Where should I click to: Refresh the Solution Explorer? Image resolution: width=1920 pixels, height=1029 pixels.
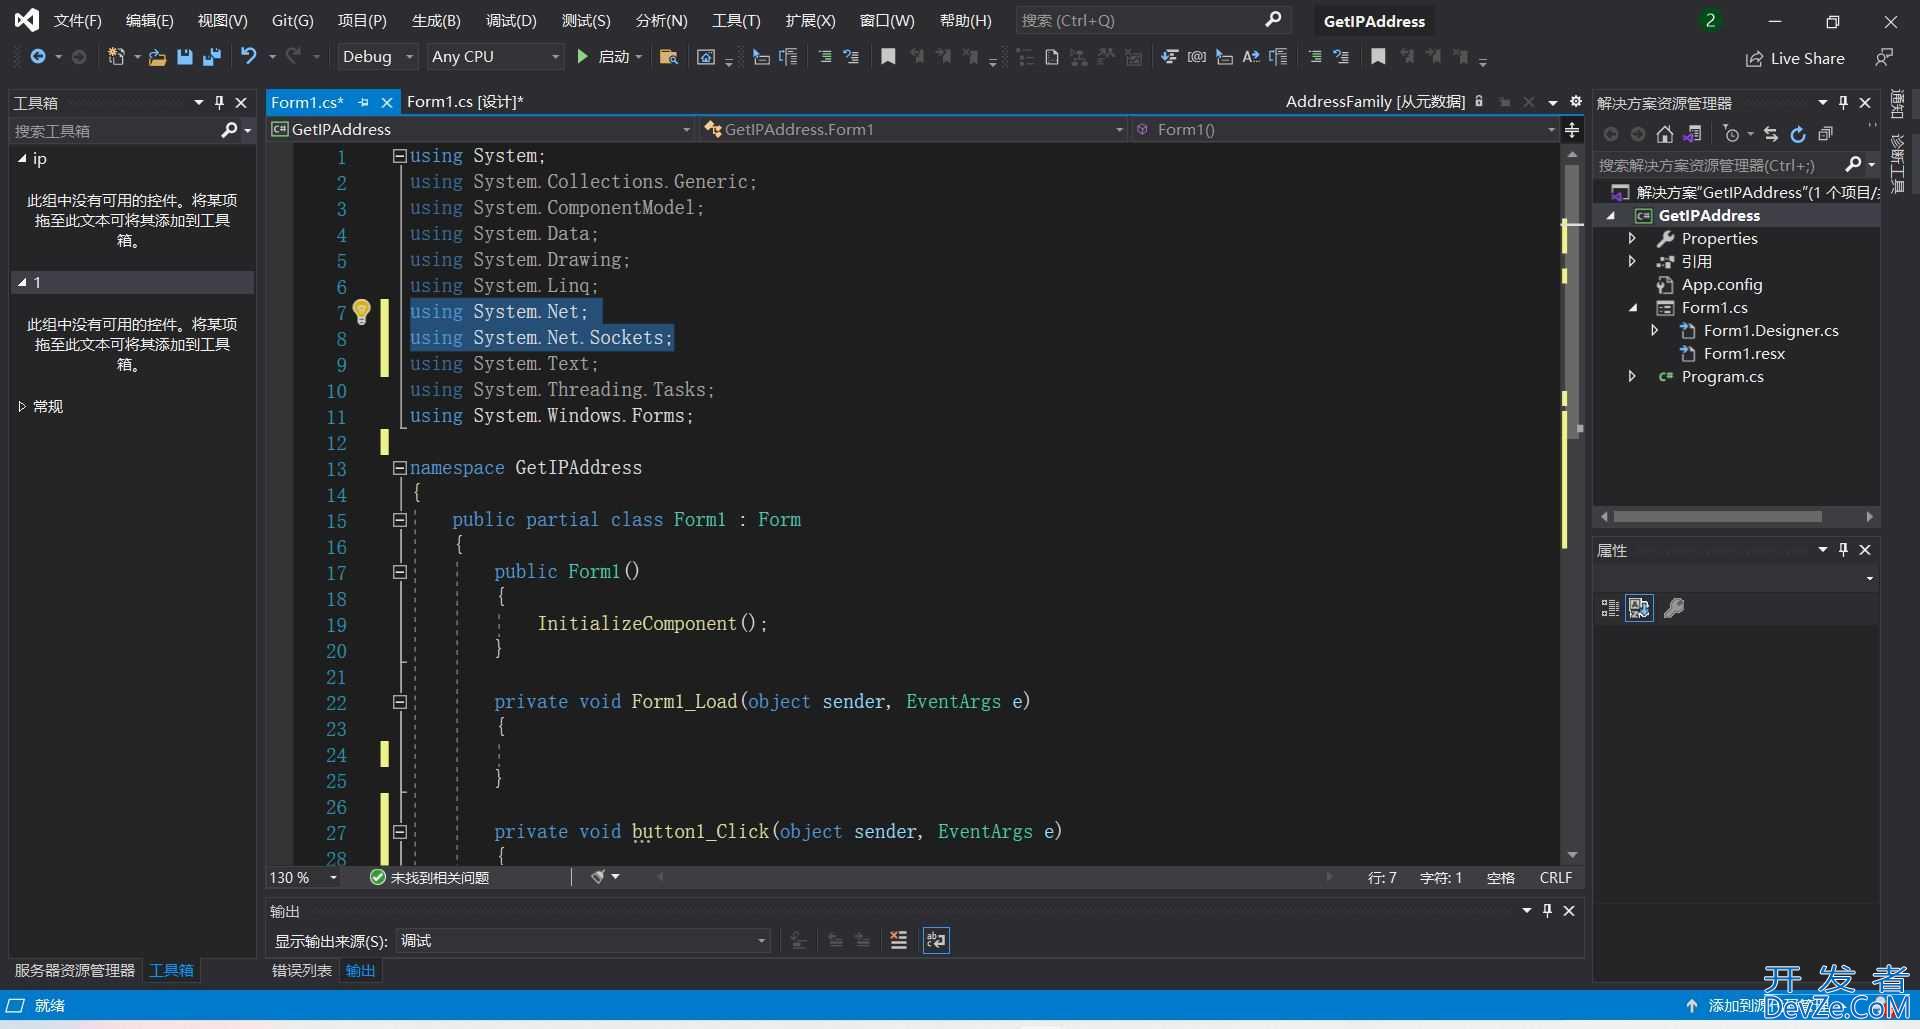point(1798,134)
